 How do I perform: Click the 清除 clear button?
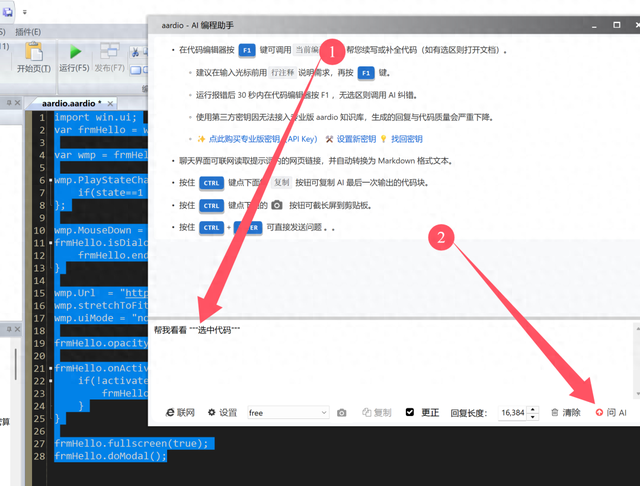[566, 413]
